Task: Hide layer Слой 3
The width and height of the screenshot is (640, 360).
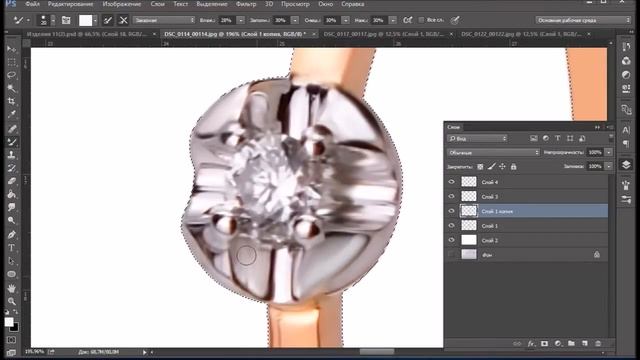Action: pyautogui.click(x=451, y=196)
